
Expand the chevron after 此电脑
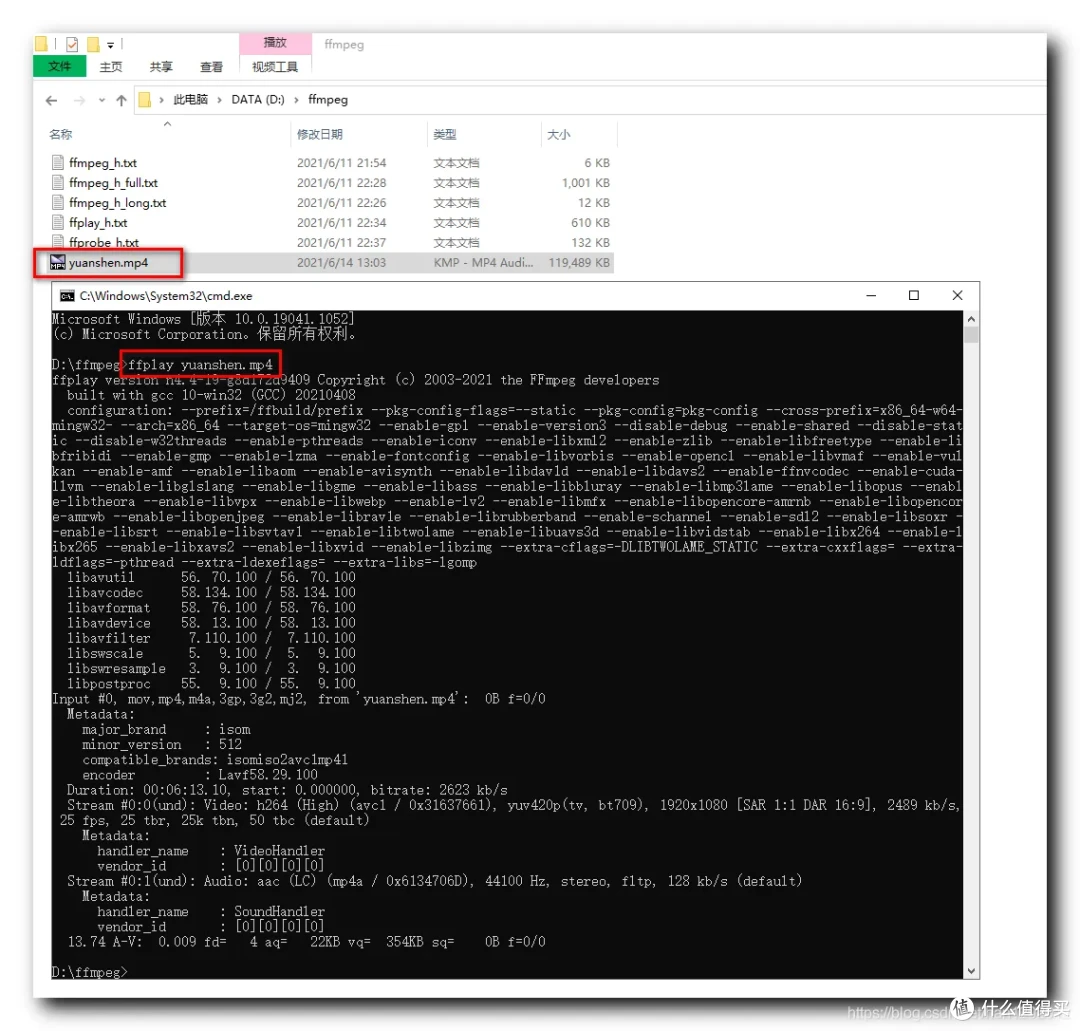click(x=219, y=101)
